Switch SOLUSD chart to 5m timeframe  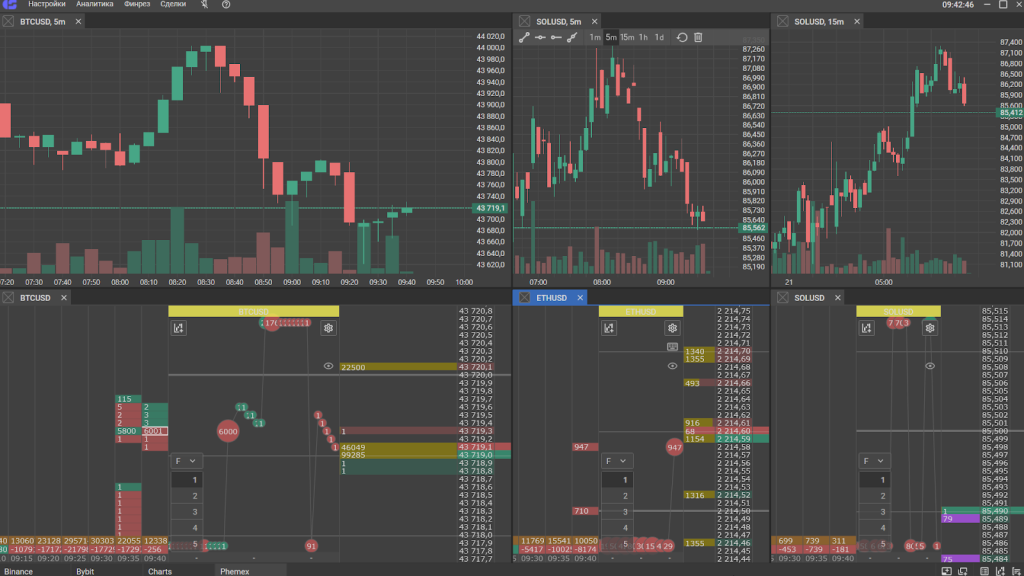[x=611, y=37]
